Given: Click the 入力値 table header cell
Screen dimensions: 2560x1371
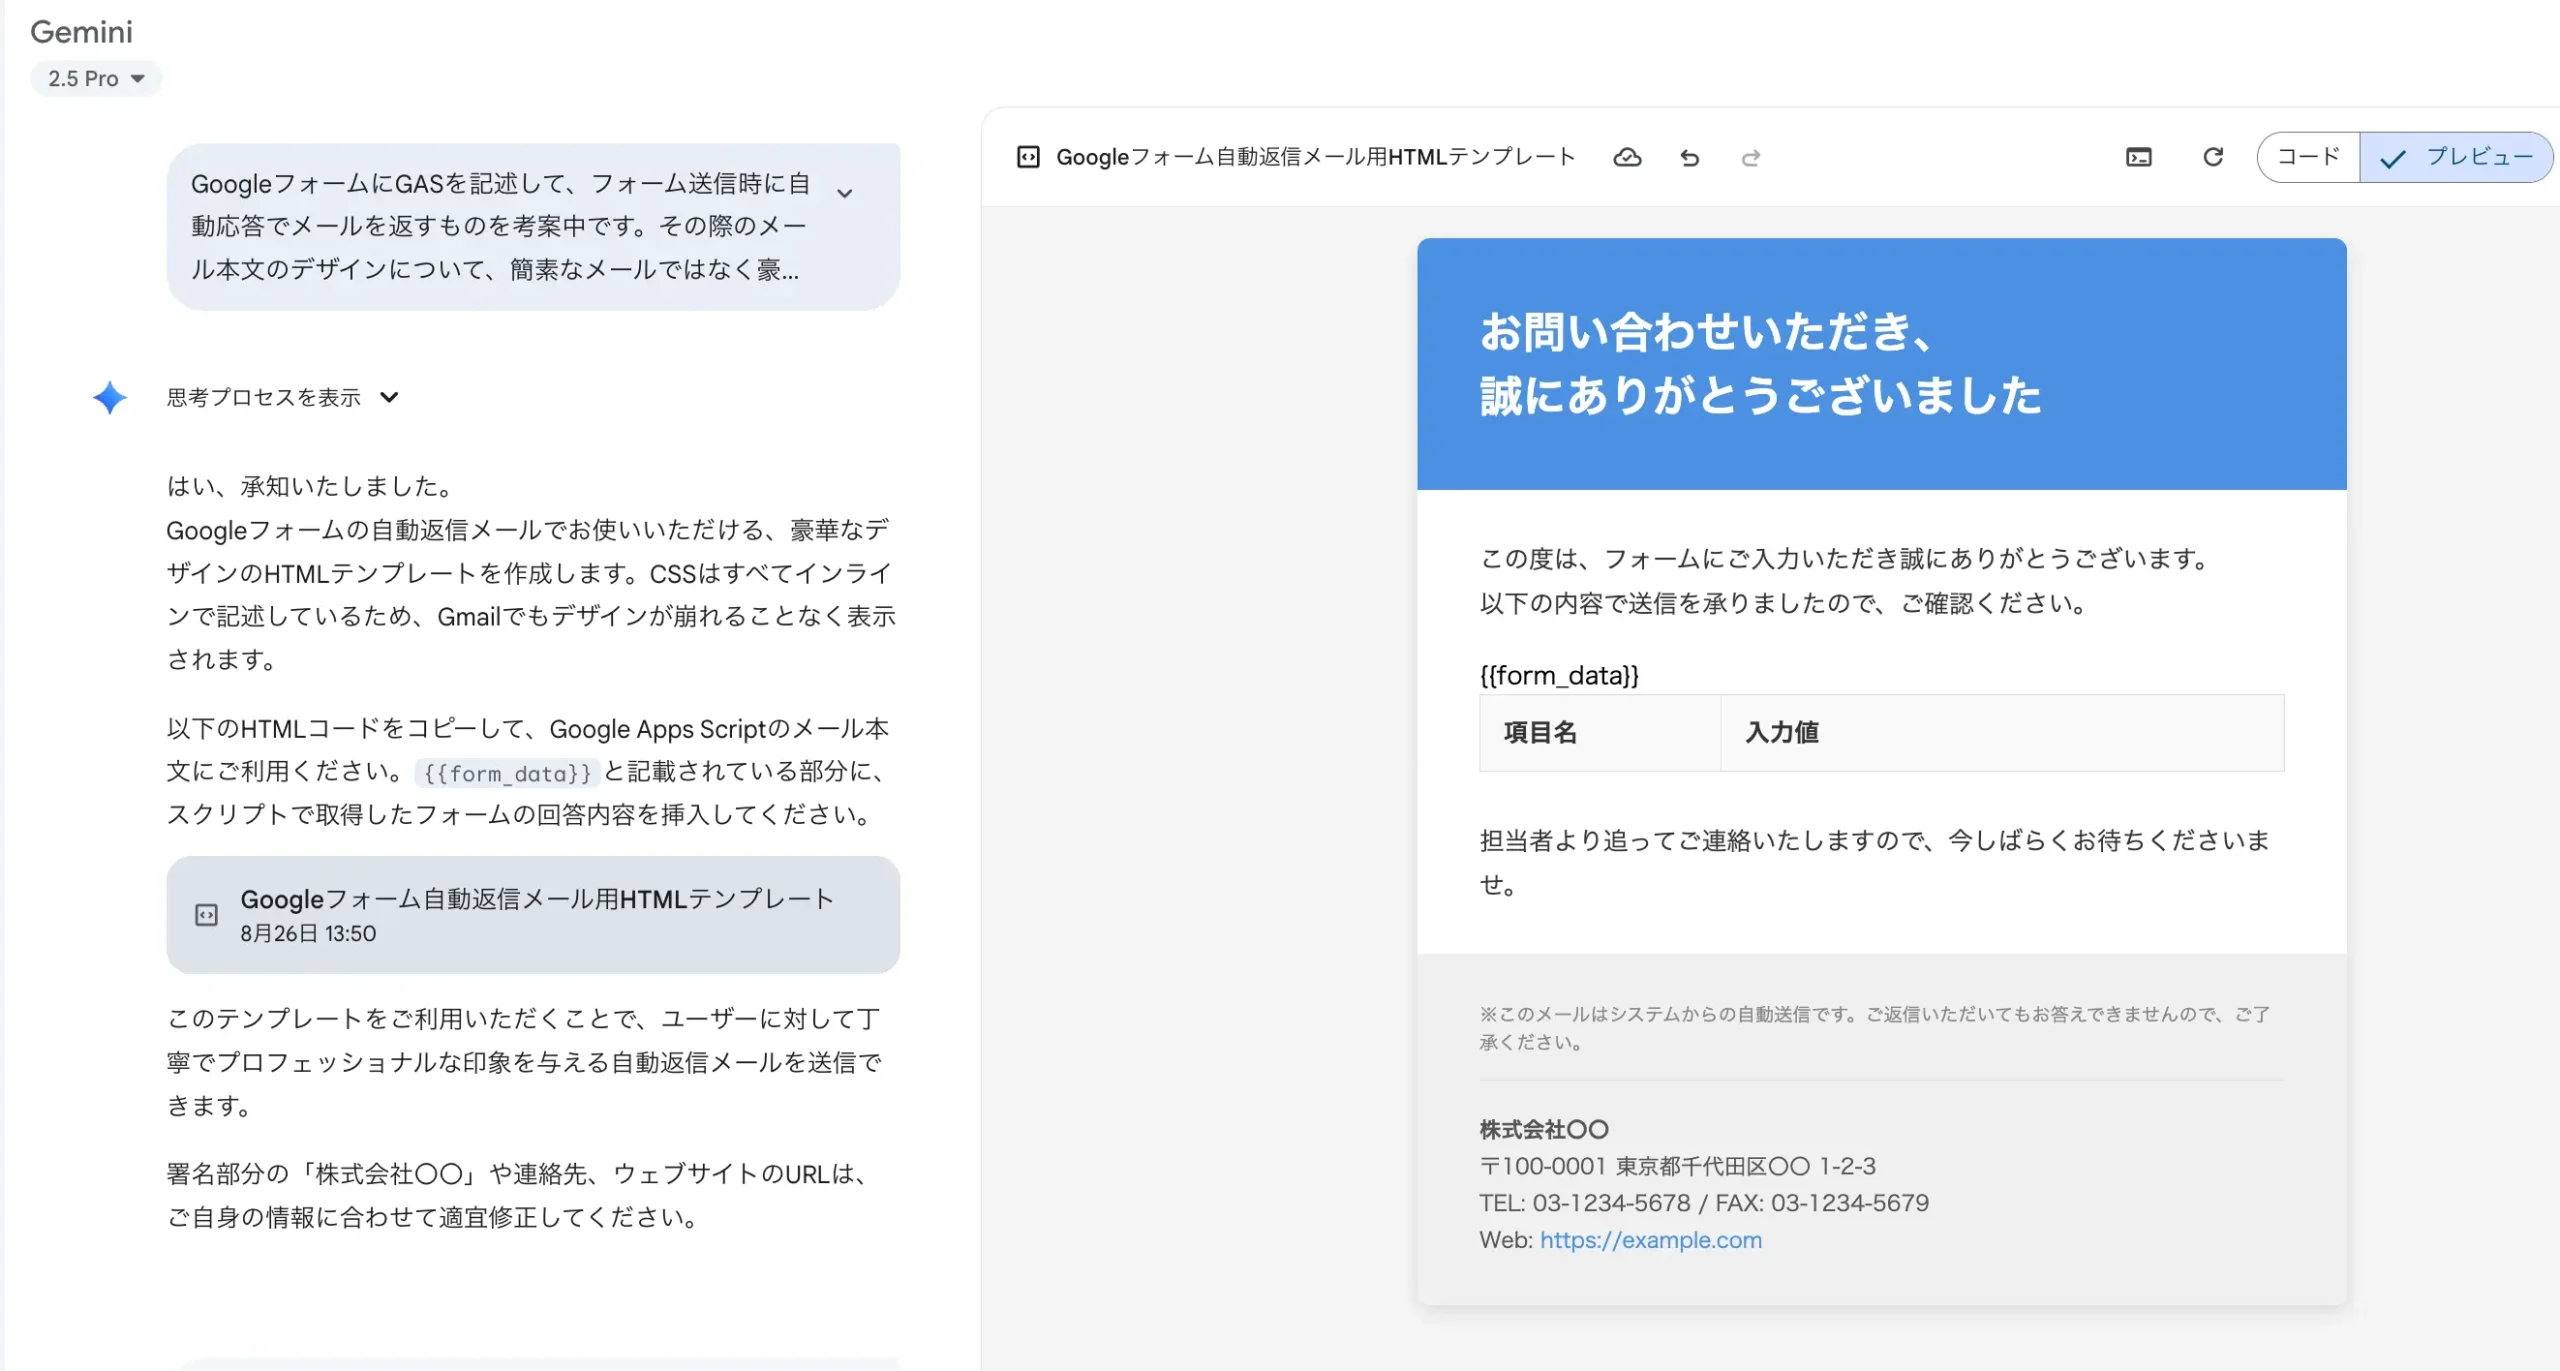Looking at the screenshot, I should tap(2000, 732).
